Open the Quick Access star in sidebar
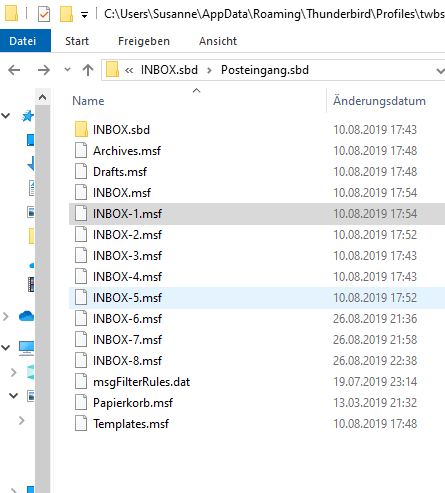Image resolution: width=445 pixels, height=493 pixels. tap(27, 116)
